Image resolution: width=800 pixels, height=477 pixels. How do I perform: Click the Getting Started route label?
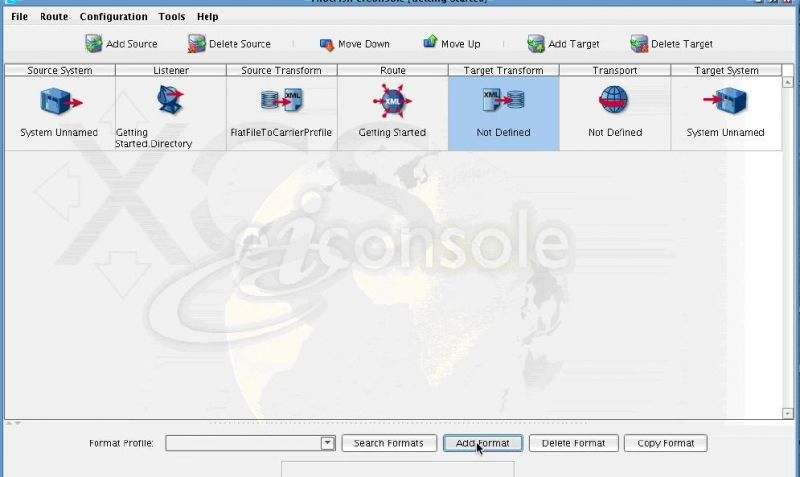tap(392, 133)
